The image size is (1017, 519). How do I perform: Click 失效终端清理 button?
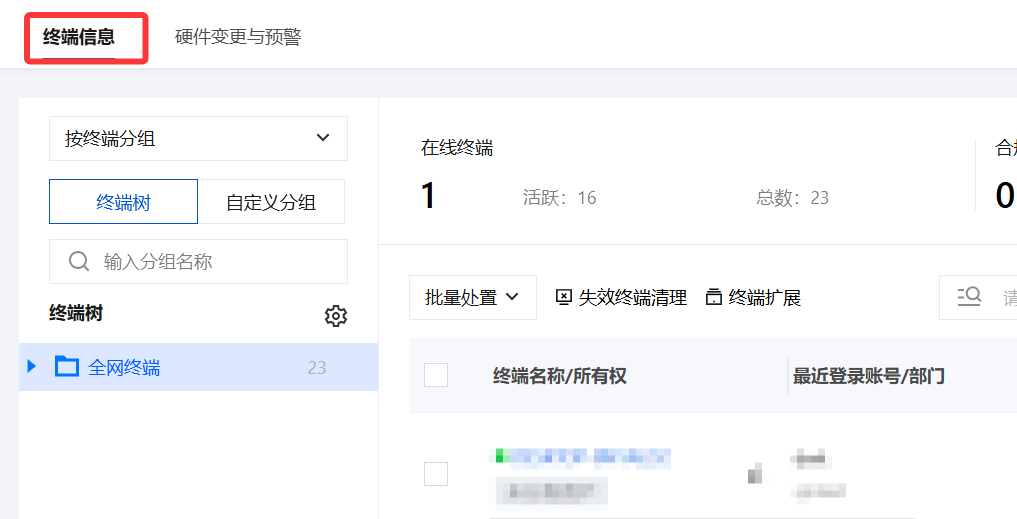(621, 297)
